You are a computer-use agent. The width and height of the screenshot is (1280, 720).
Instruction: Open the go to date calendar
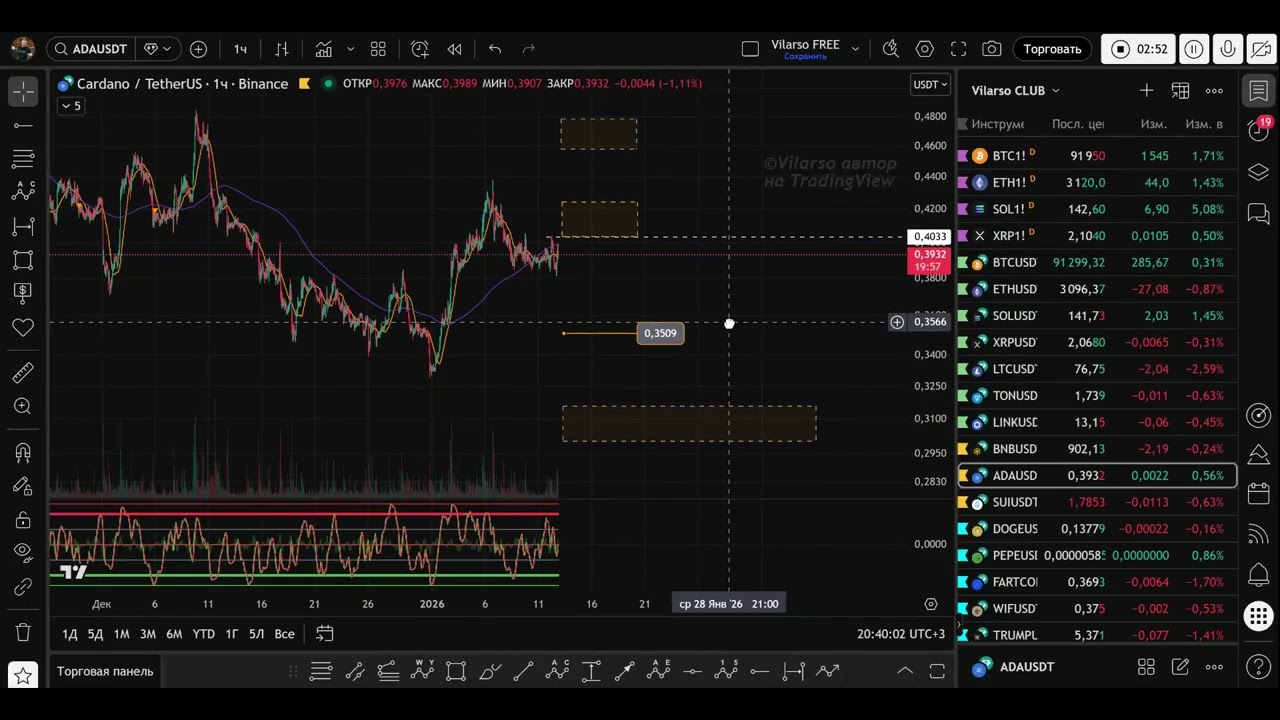pos(324,633)
